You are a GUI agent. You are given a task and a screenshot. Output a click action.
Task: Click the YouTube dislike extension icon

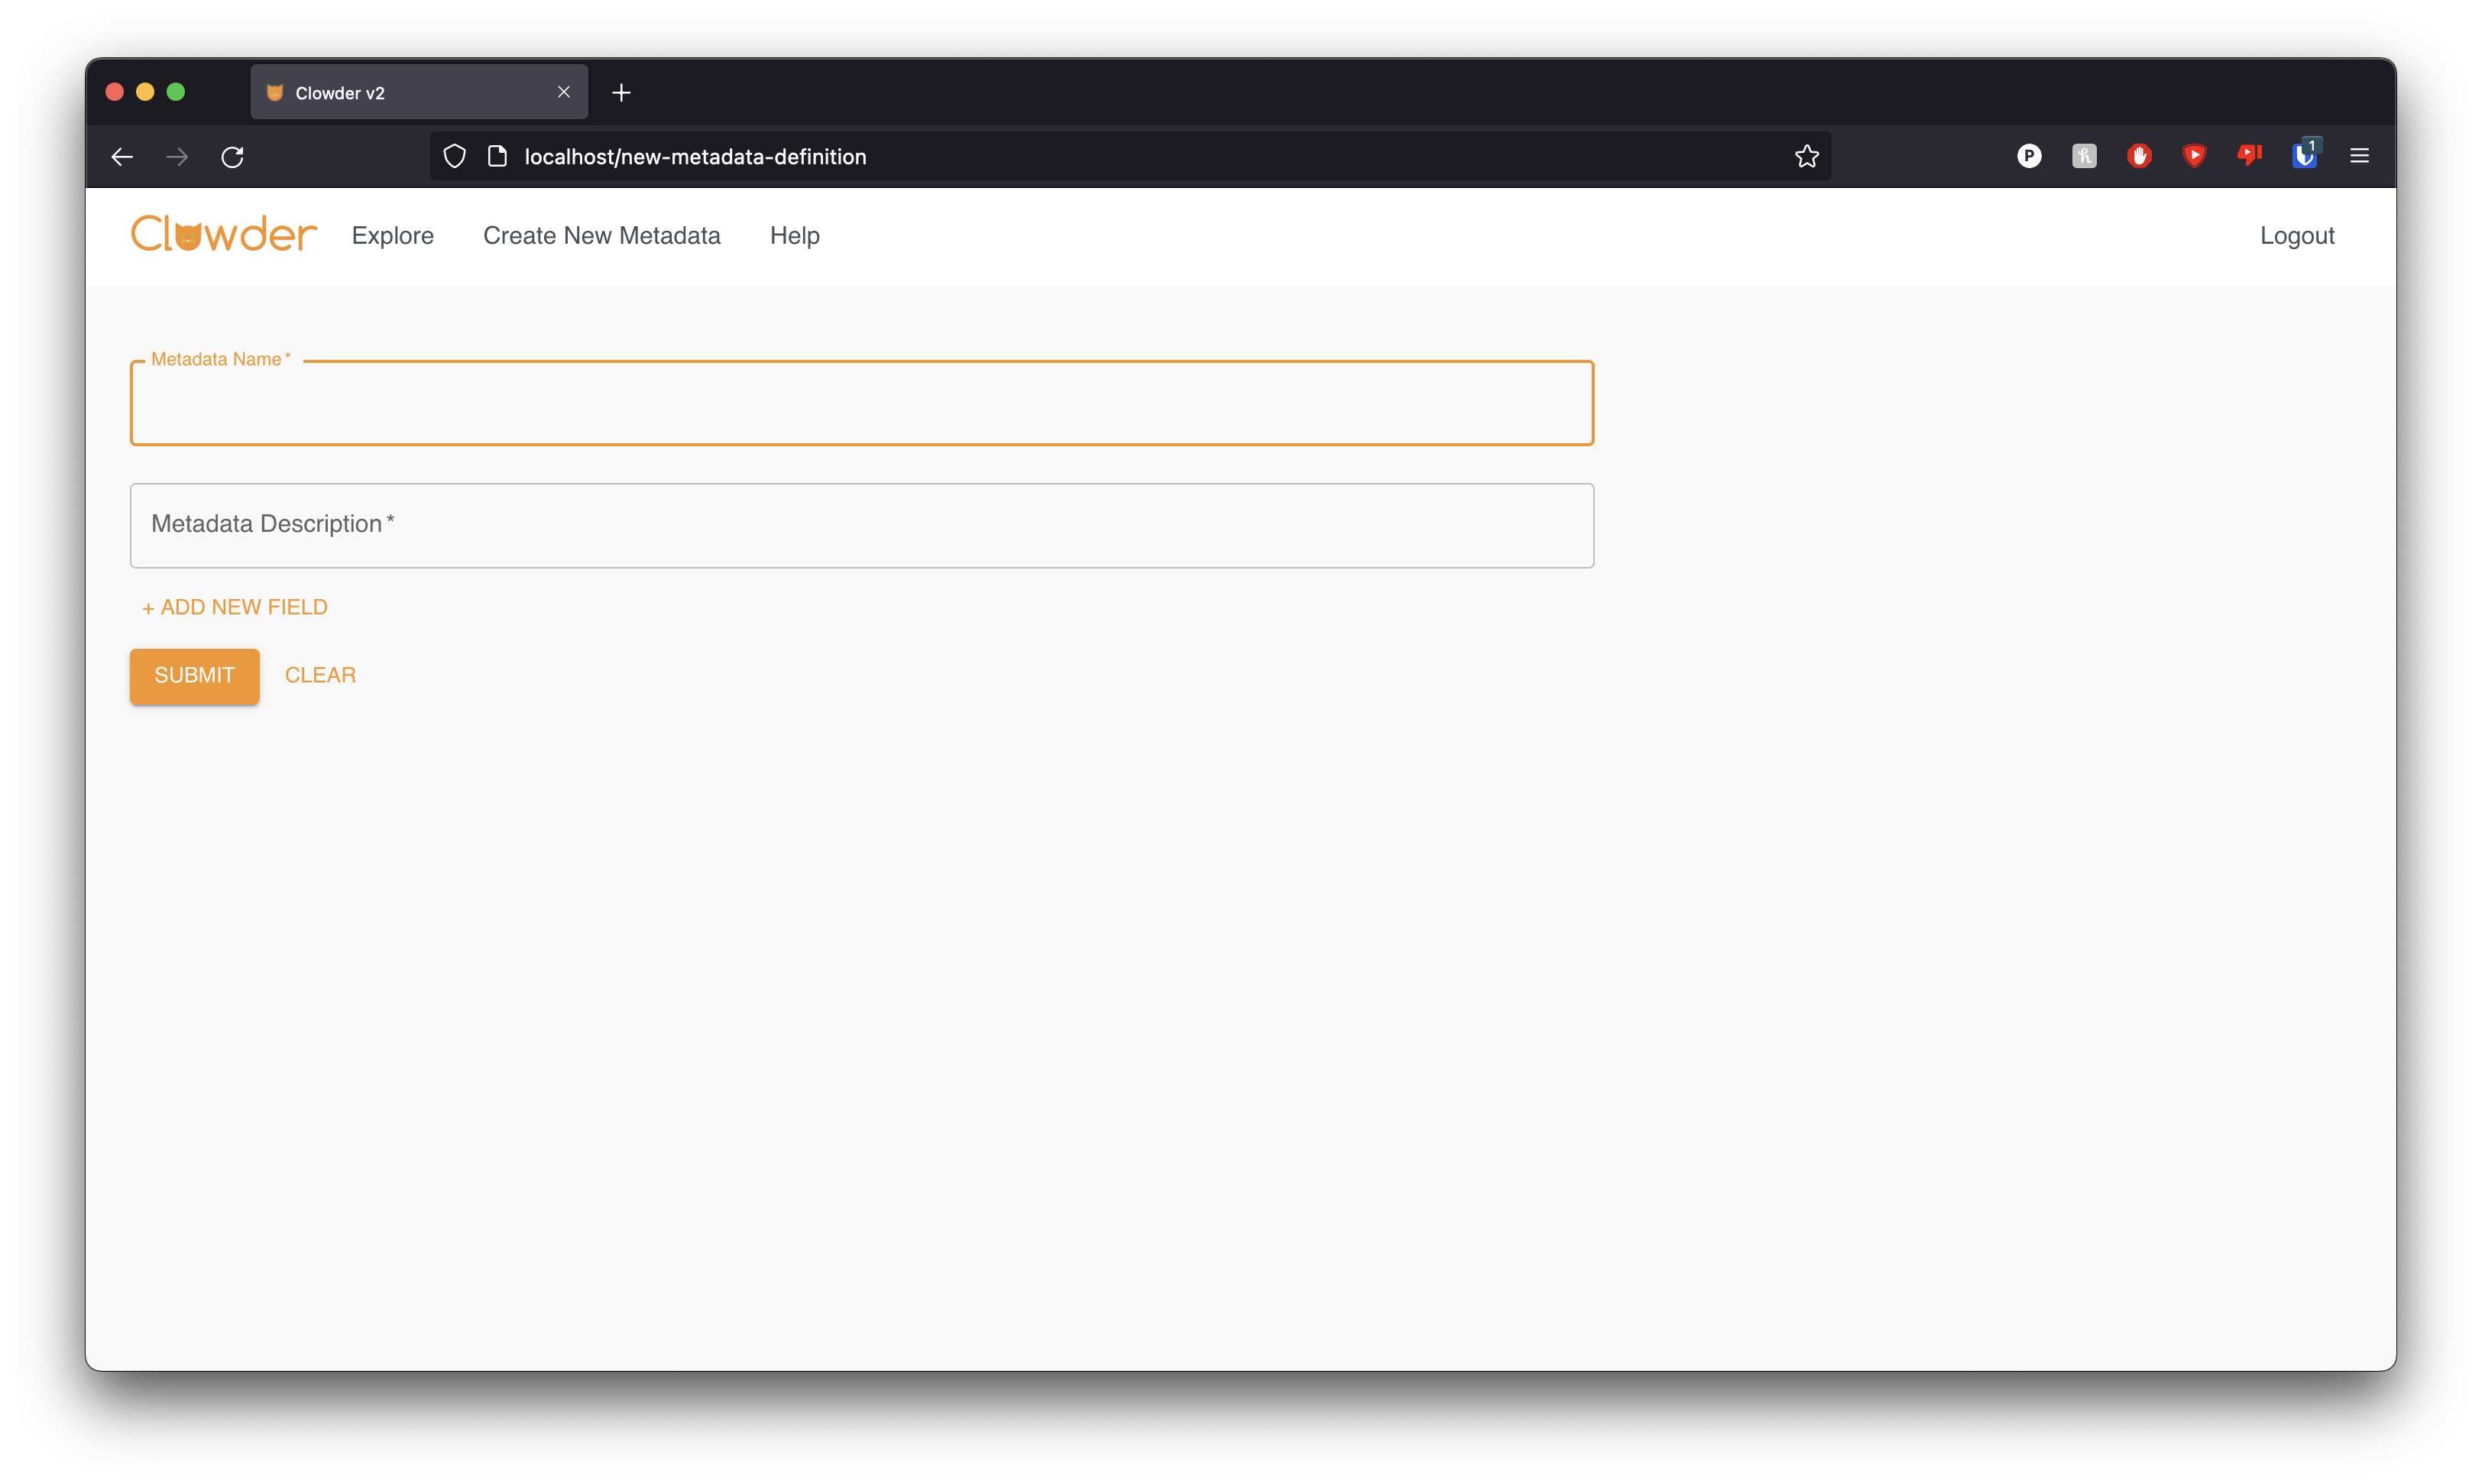(2249, 155)
